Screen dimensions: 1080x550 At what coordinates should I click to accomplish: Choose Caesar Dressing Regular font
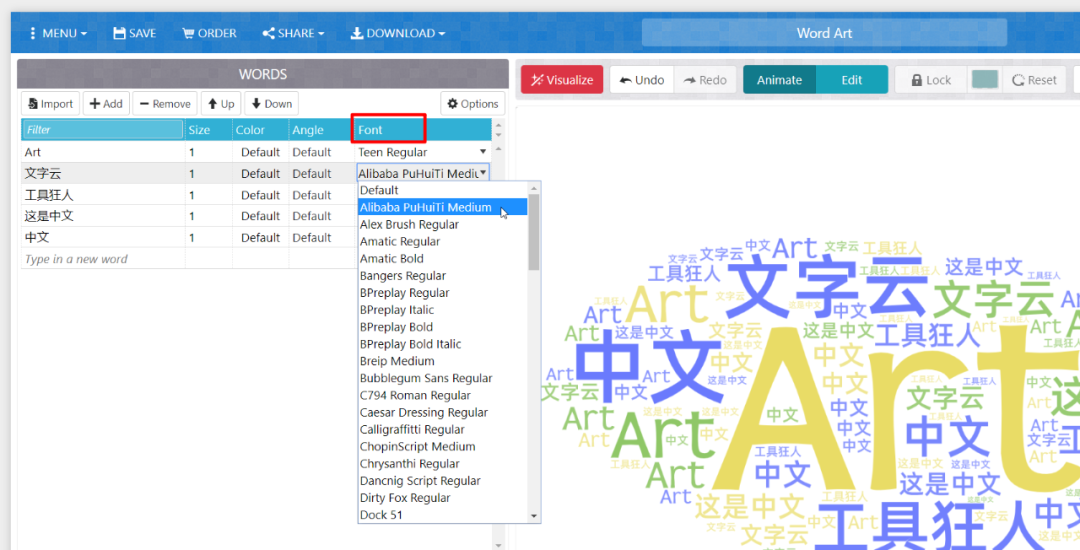pos(443,412)
